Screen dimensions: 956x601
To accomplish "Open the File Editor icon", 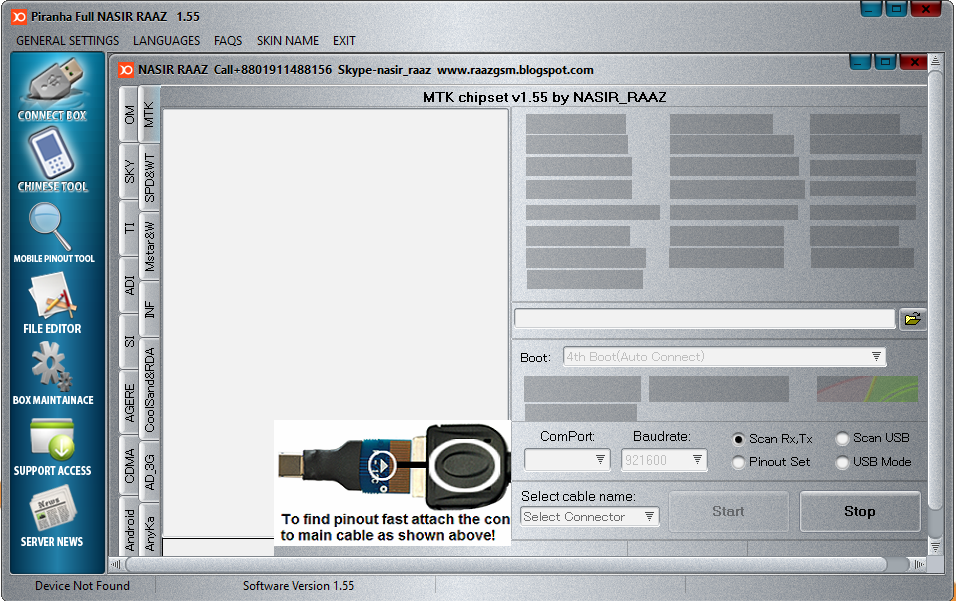I will coord(52,298).
